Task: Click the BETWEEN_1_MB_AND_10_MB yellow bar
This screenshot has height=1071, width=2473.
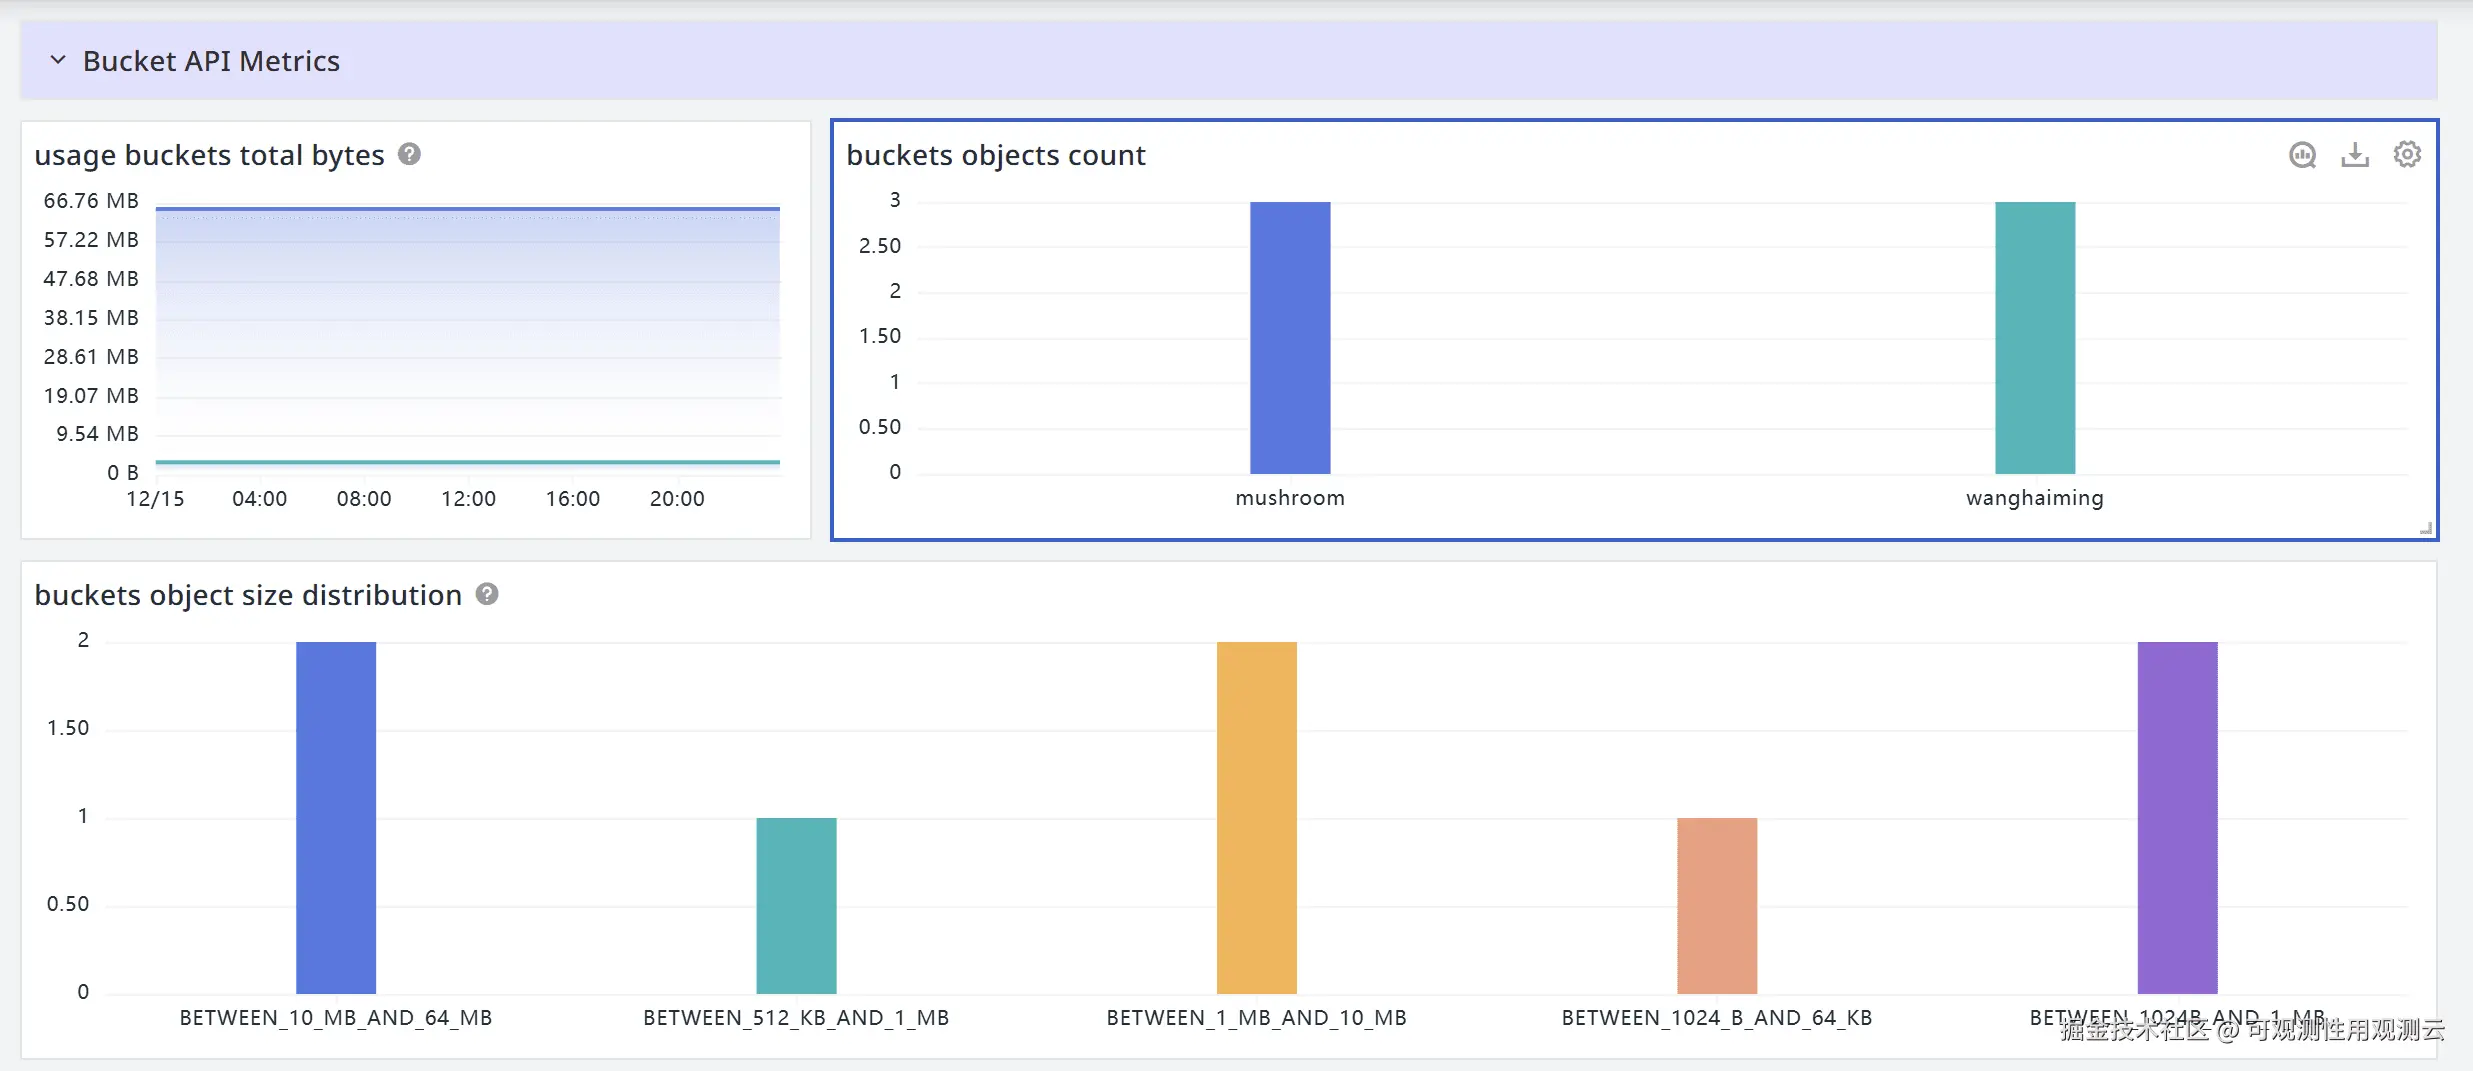Action: tap(1257, 818)
